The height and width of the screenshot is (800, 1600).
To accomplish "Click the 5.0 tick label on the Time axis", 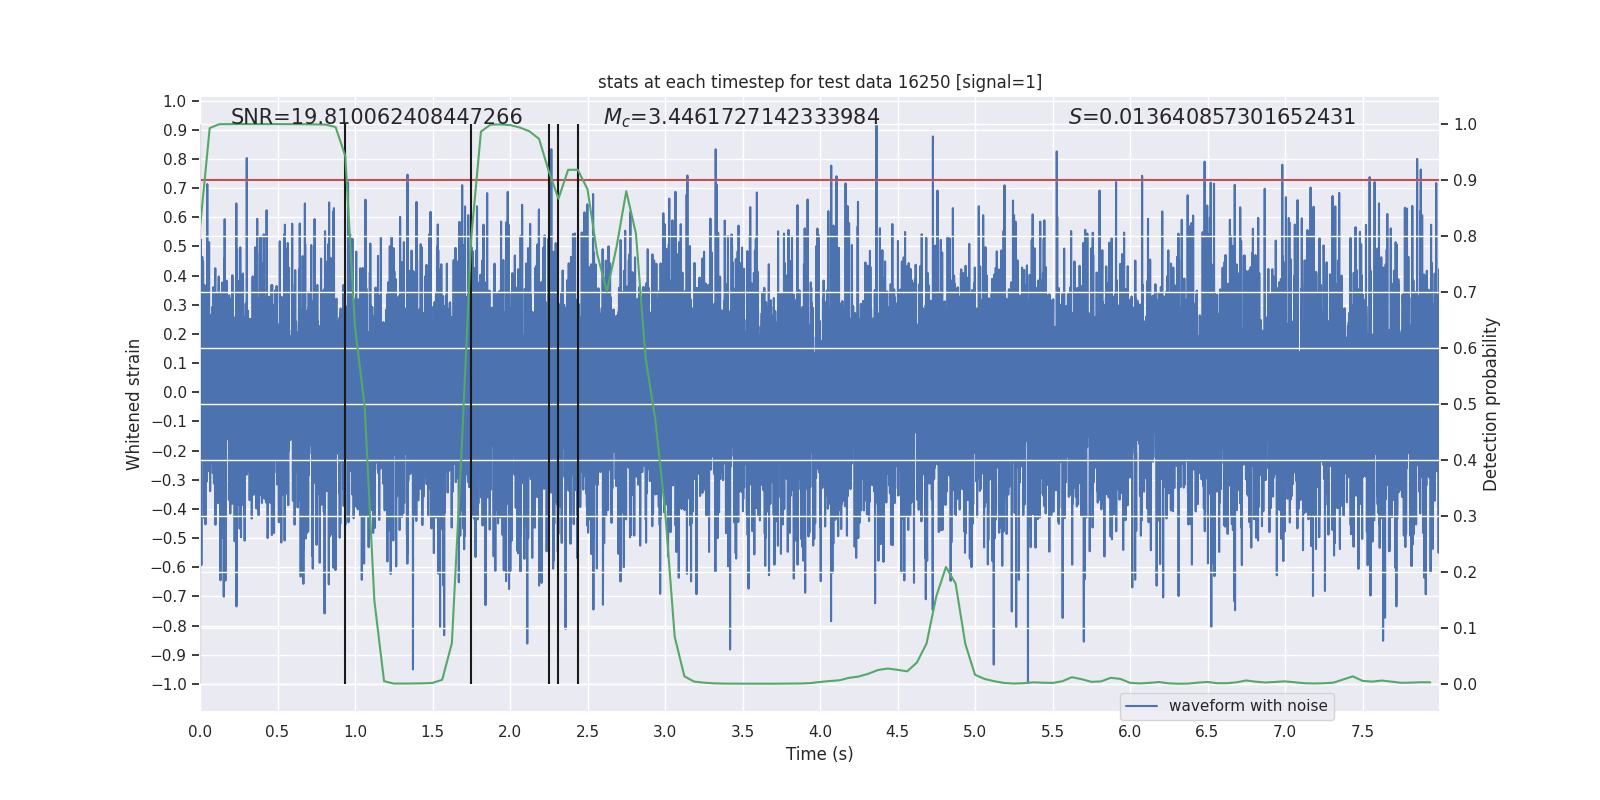I will coord(975,731).
